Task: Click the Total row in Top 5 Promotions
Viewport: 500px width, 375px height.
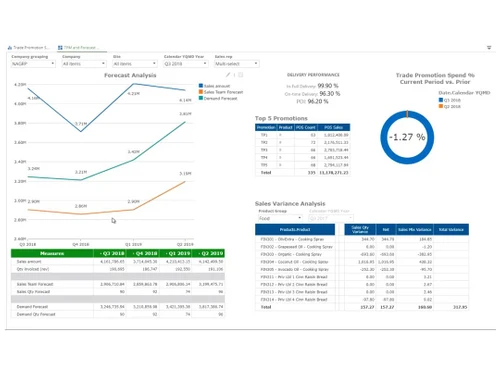Action: [x=303, y=173]
